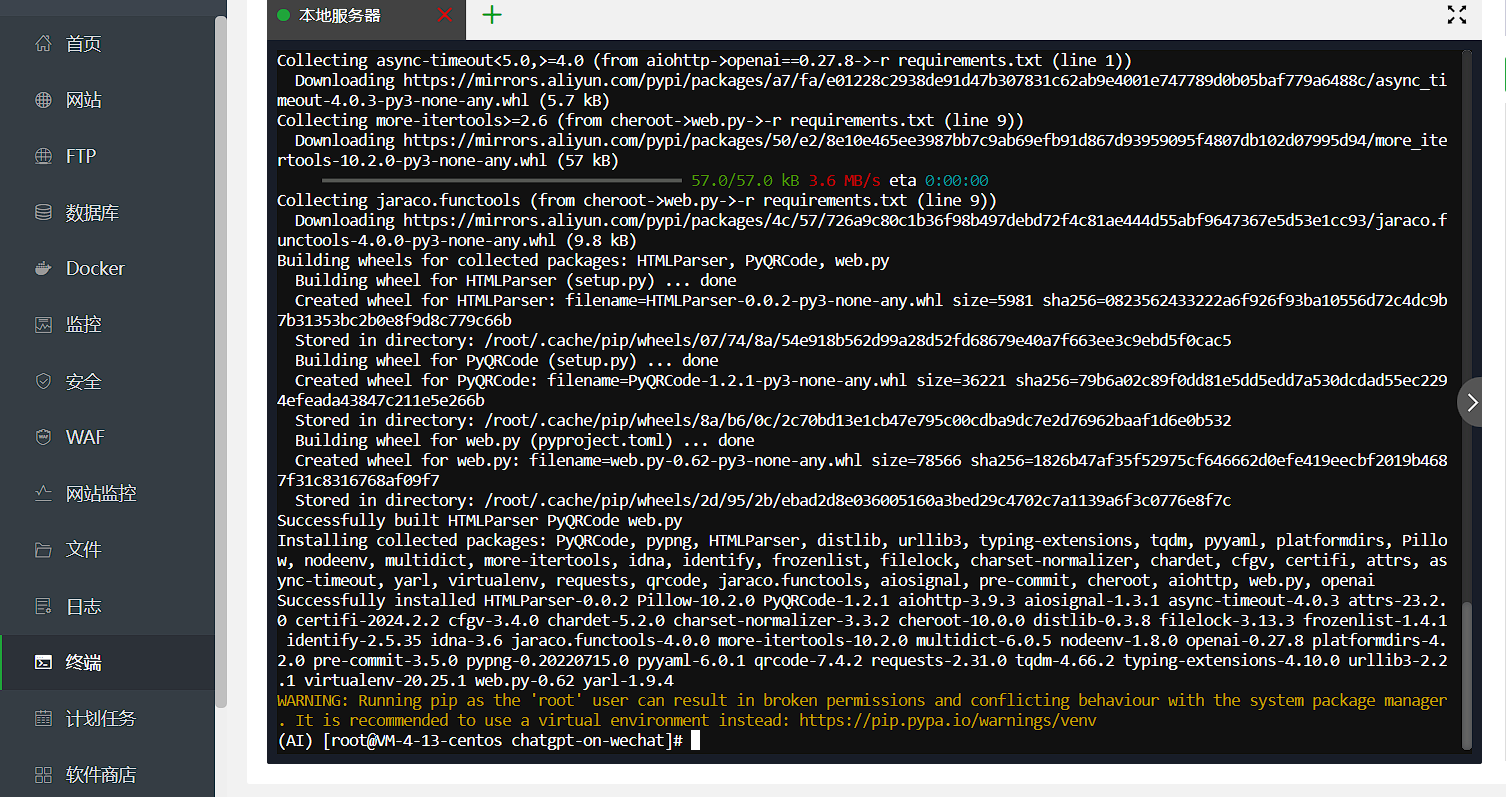Toggle fullscreen terminal with expand icon
The image size is (1506, 797).
click(x=1457, y=14)
